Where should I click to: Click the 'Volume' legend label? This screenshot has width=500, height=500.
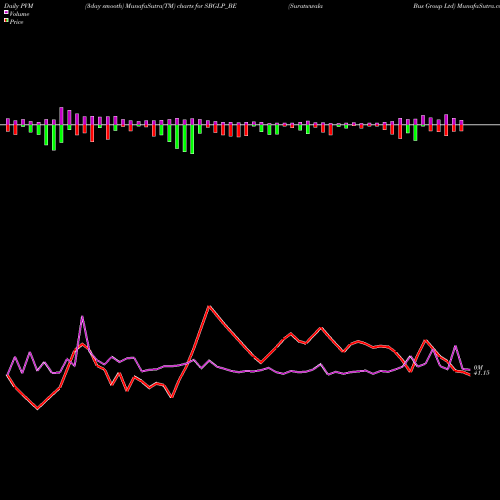point(19,14)
